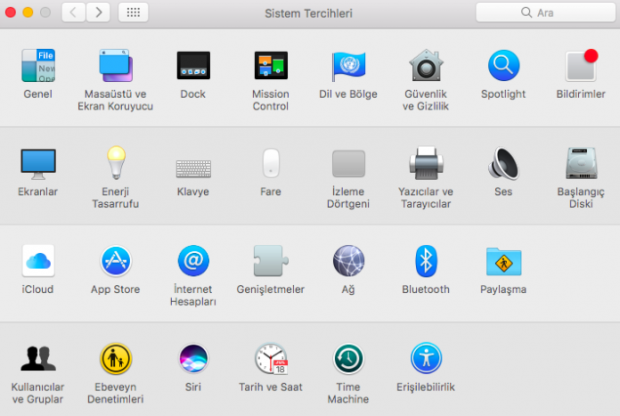Focus the Ara search field

[545, 13]
